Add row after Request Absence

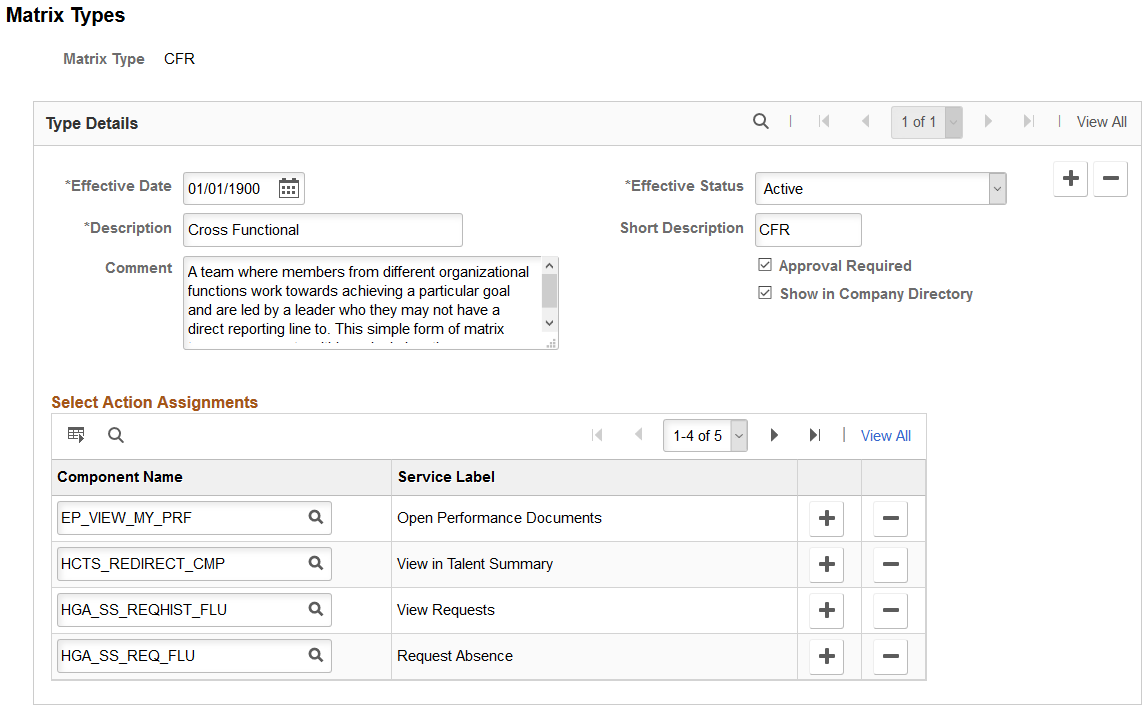click(827, 656)
